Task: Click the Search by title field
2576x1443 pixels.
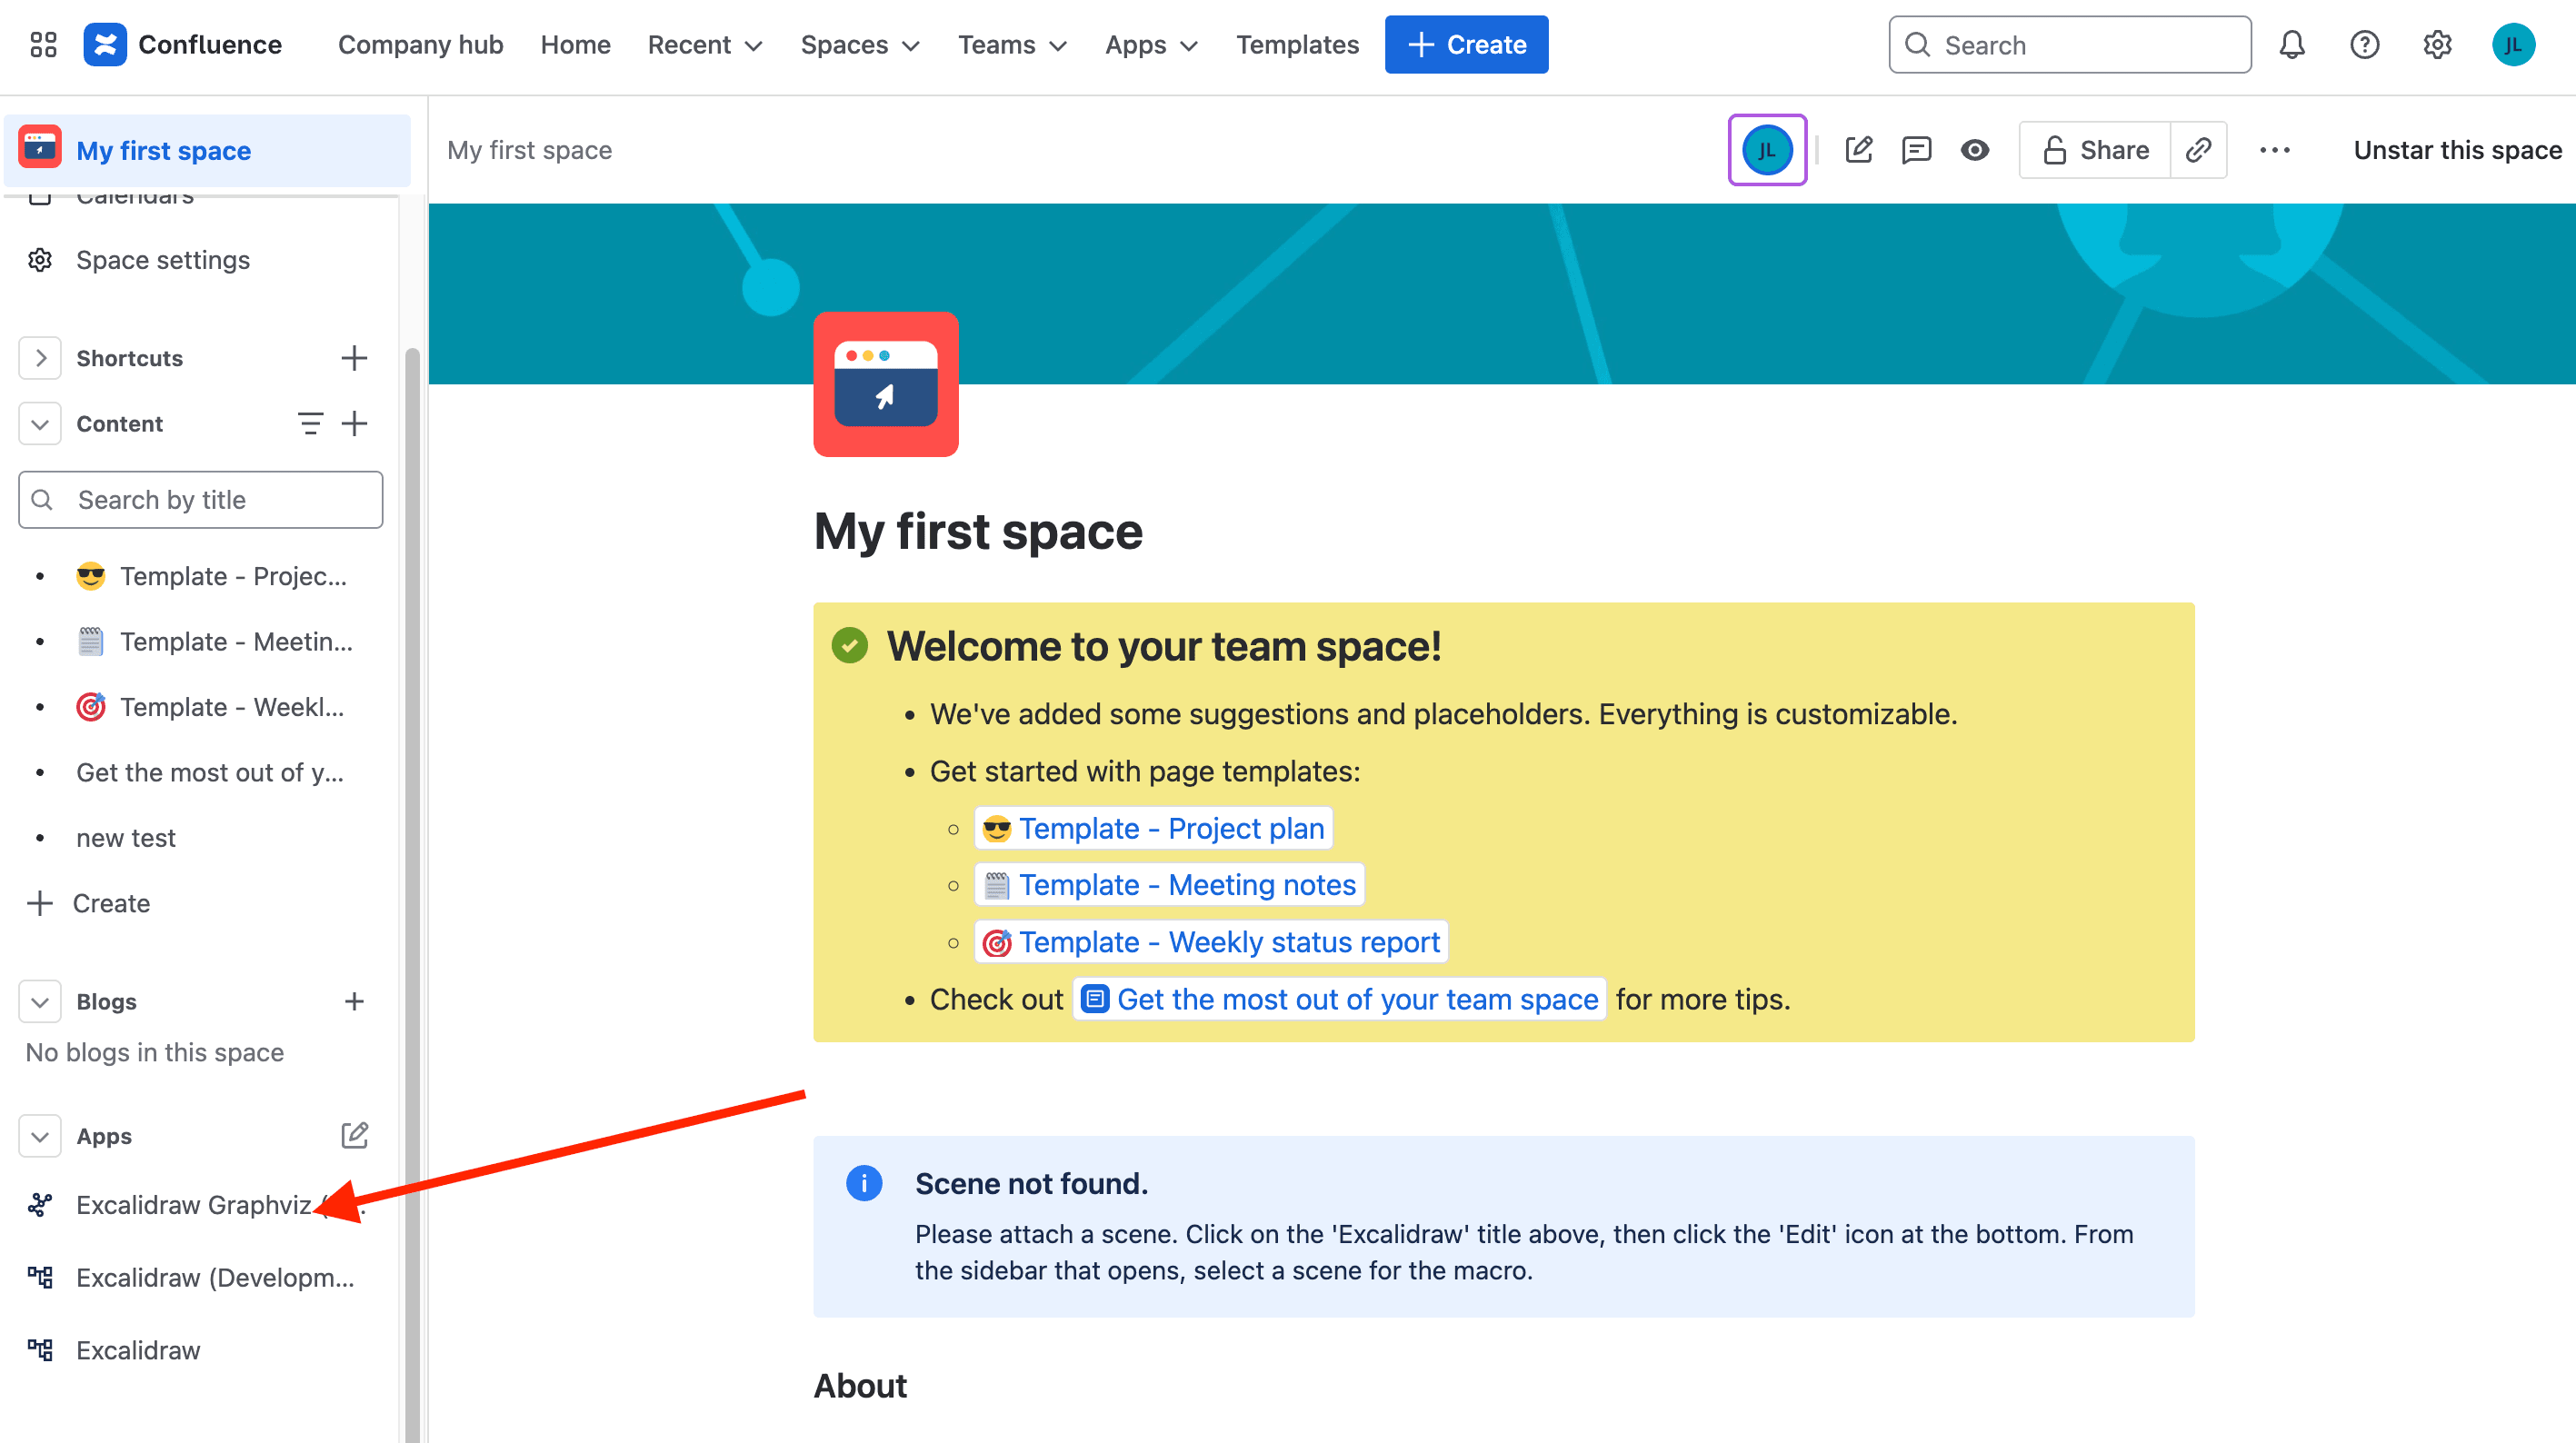Action: coord(200,500)
